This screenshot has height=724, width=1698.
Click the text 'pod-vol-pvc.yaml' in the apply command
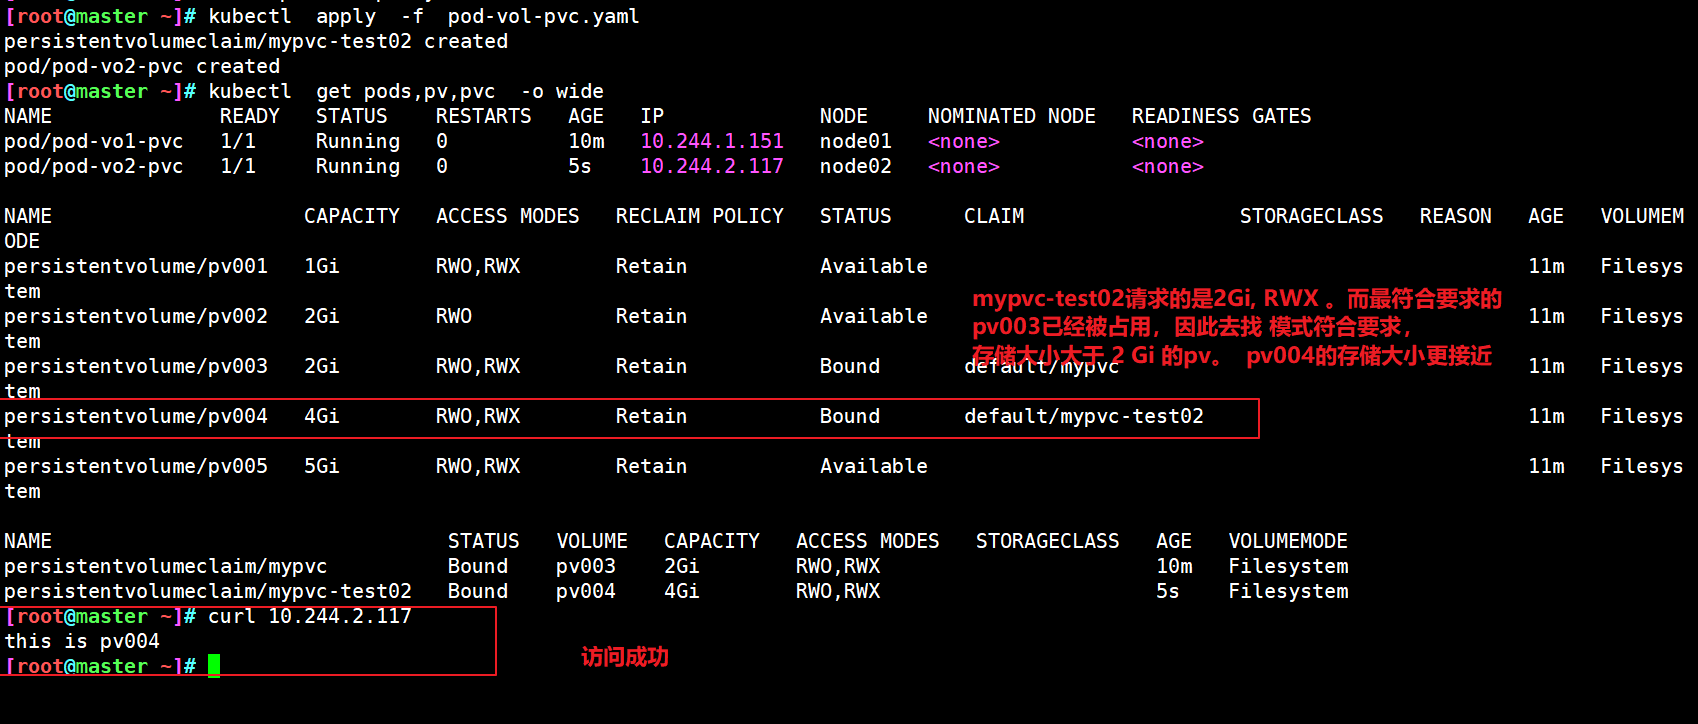click(x=543, y=16)
